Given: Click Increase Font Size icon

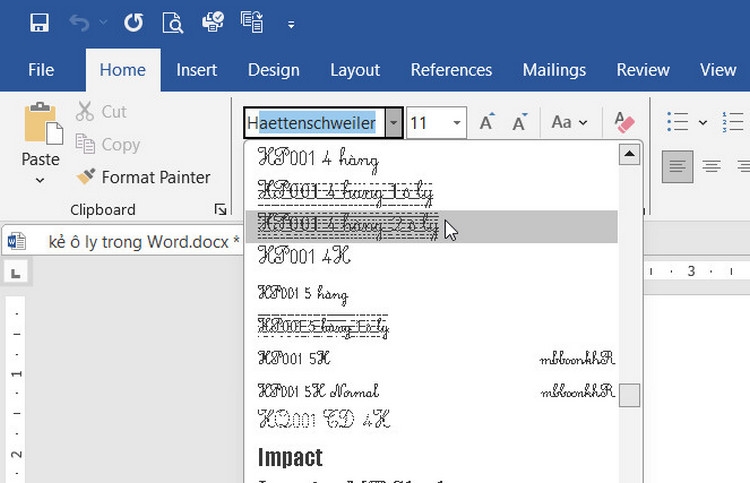Looking at the screenshot, I should pos(487,122).
